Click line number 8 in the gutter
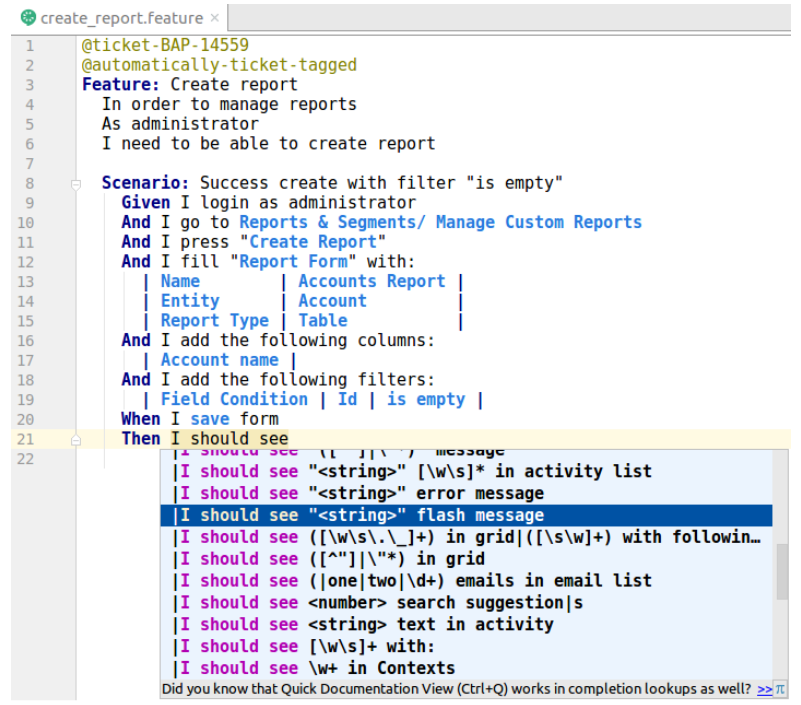The width and height of the screenshot is (801, 705). tap(29, 184)
